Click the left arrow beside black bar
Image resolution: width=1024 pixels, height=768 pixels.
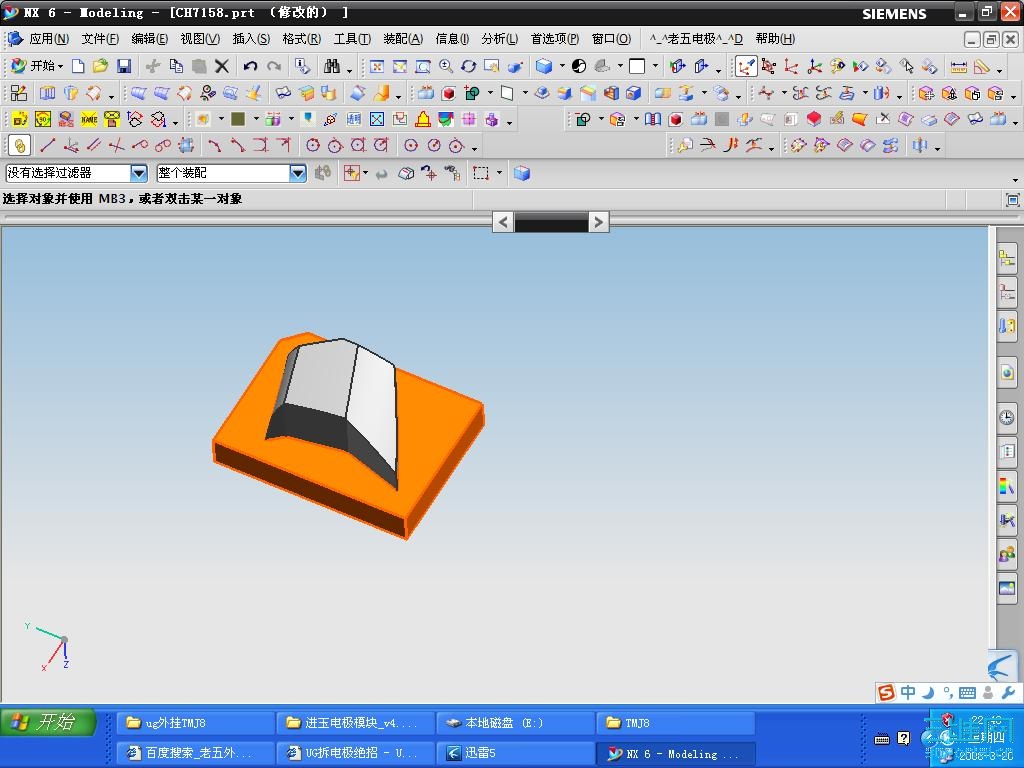pos(503,223)
